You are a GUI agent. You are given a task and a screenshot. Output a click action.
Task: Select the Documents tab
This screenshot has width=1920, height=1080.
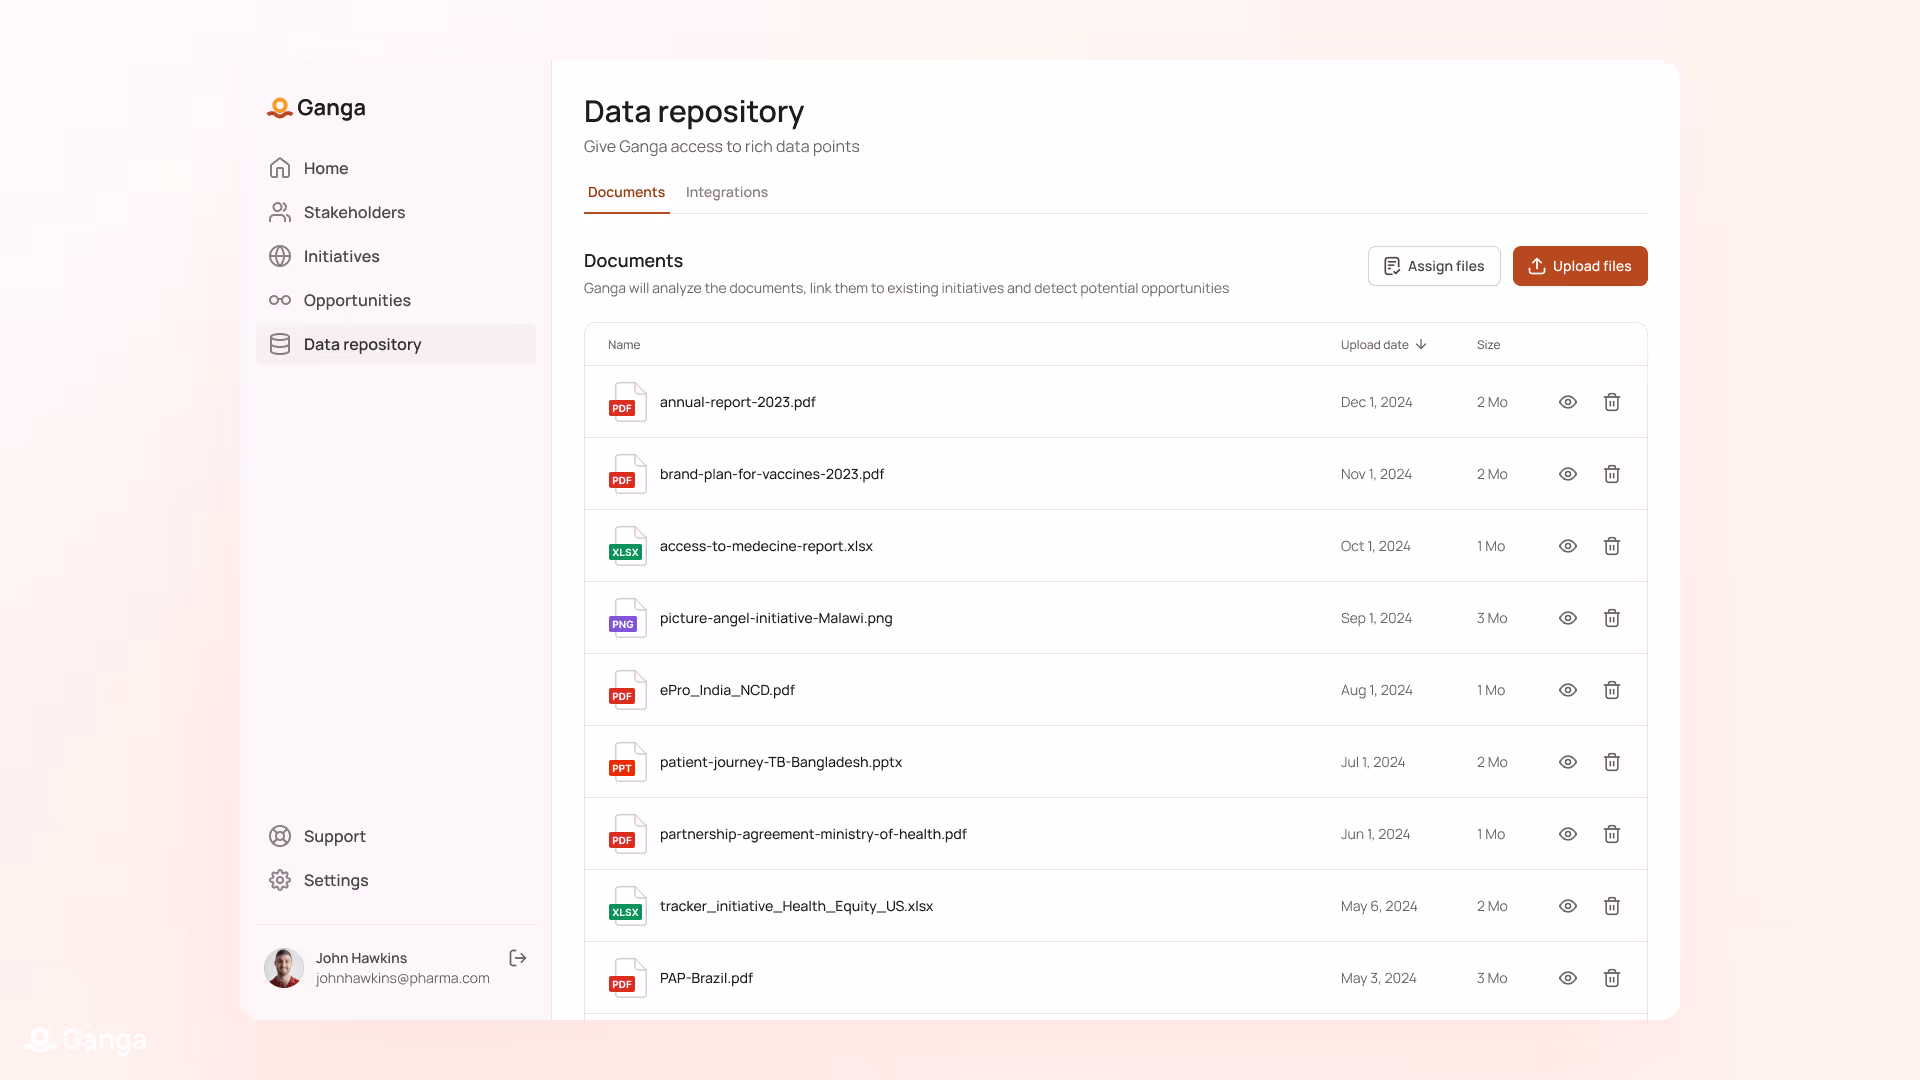point(626,192)
